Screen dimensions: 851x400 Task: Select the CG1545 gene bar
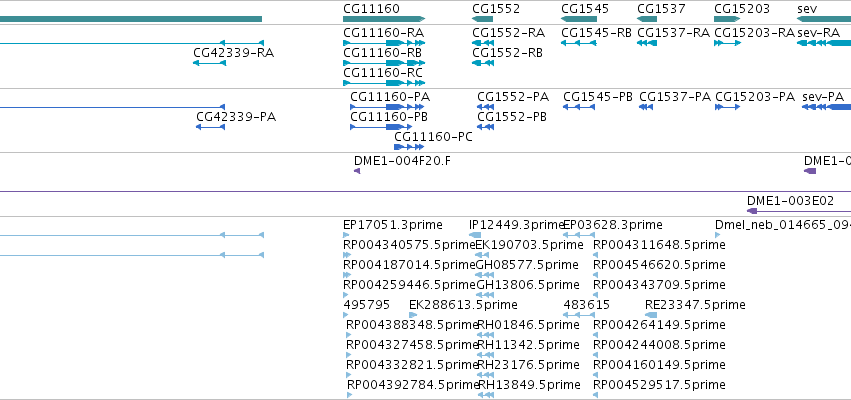tap(579, 19)
